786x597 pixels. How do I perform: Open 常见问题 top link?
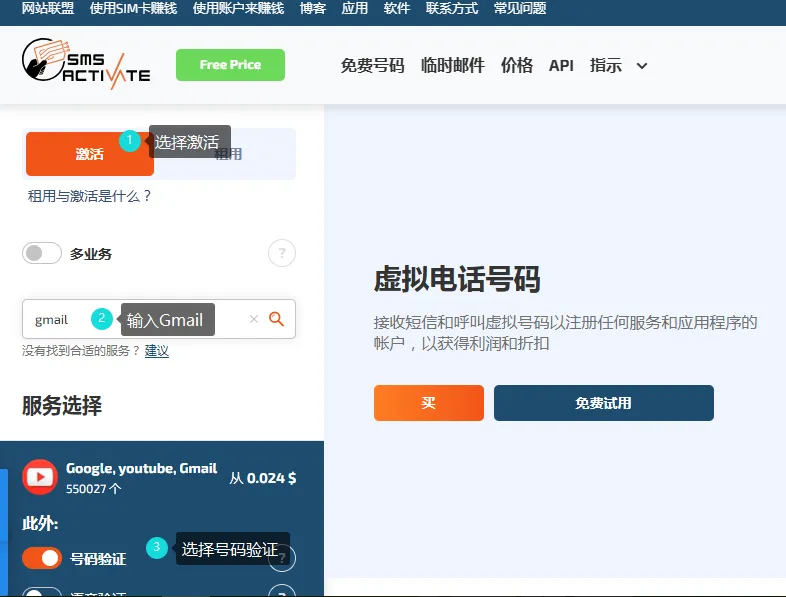pos(520,9)
